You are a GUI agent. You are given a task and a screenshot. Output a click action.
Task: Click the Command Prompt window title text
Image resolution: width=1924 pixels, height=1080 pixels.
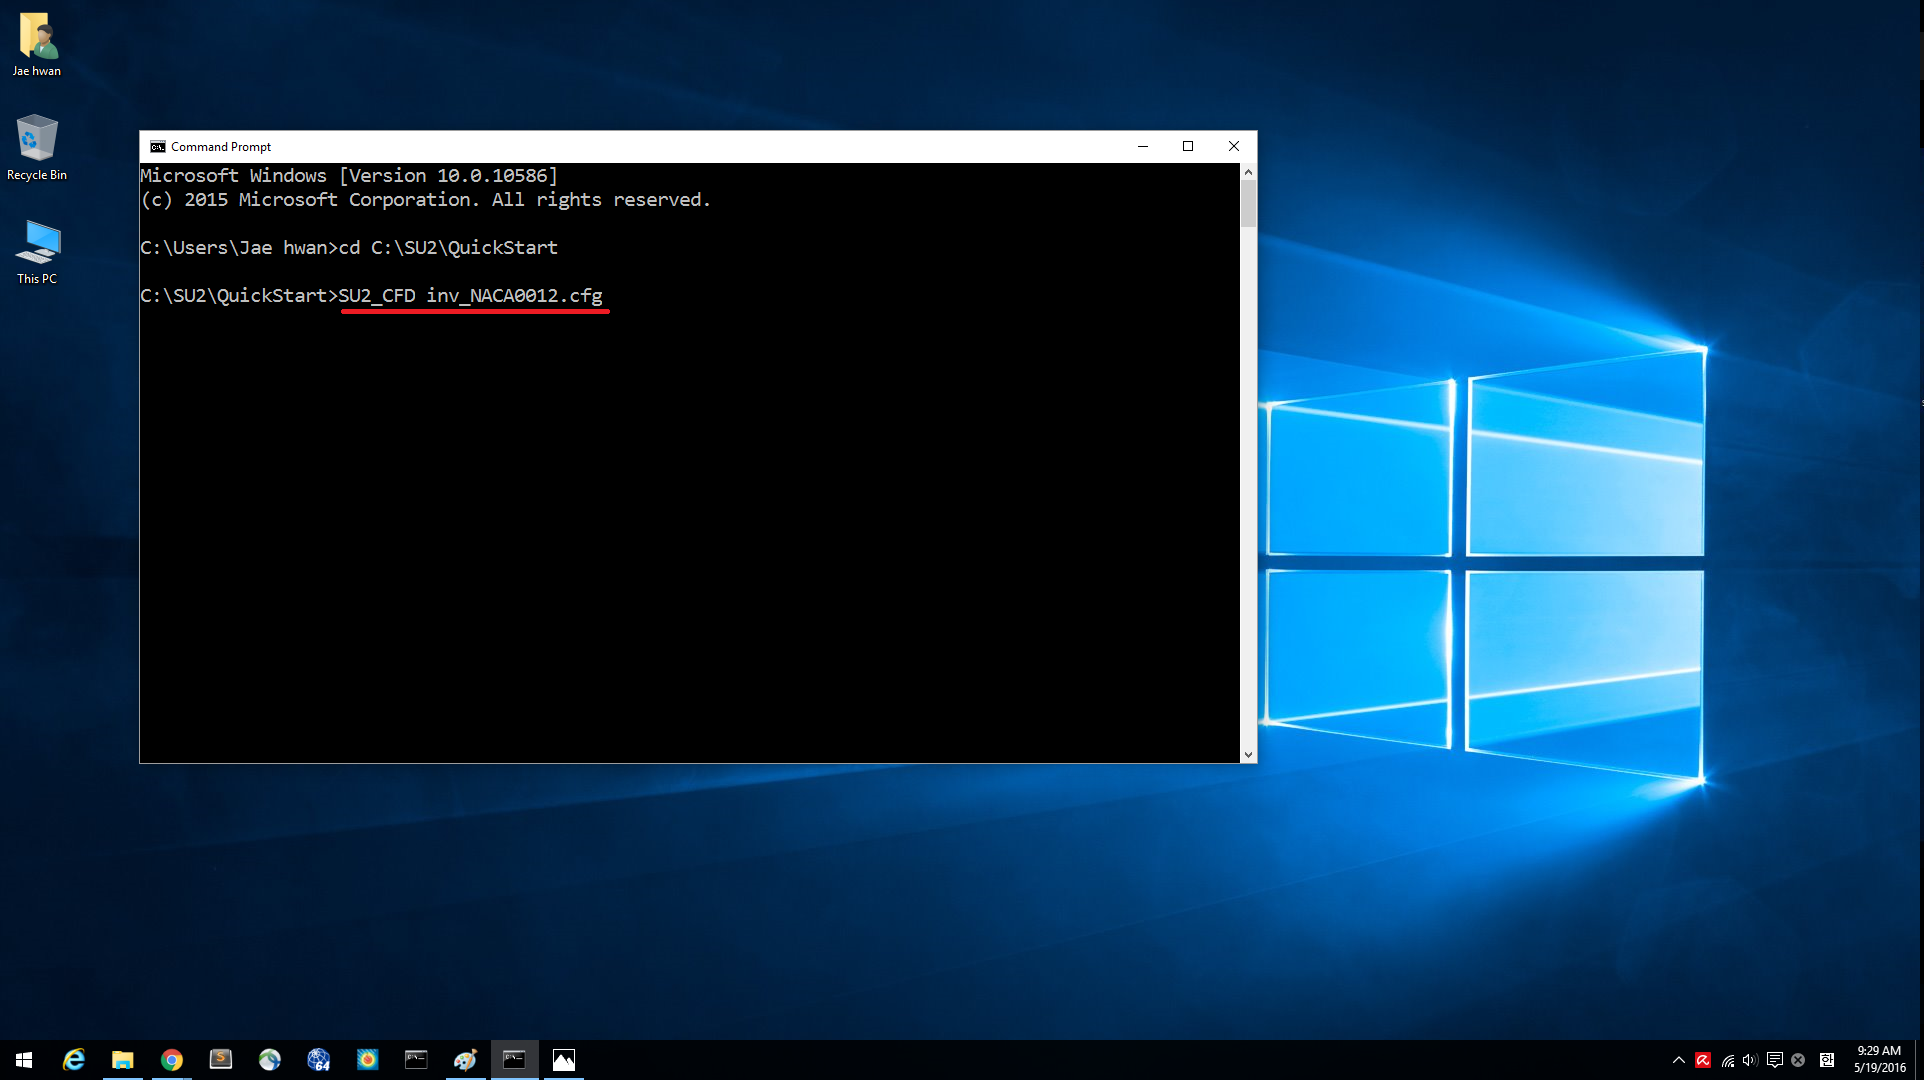point(221,147)
